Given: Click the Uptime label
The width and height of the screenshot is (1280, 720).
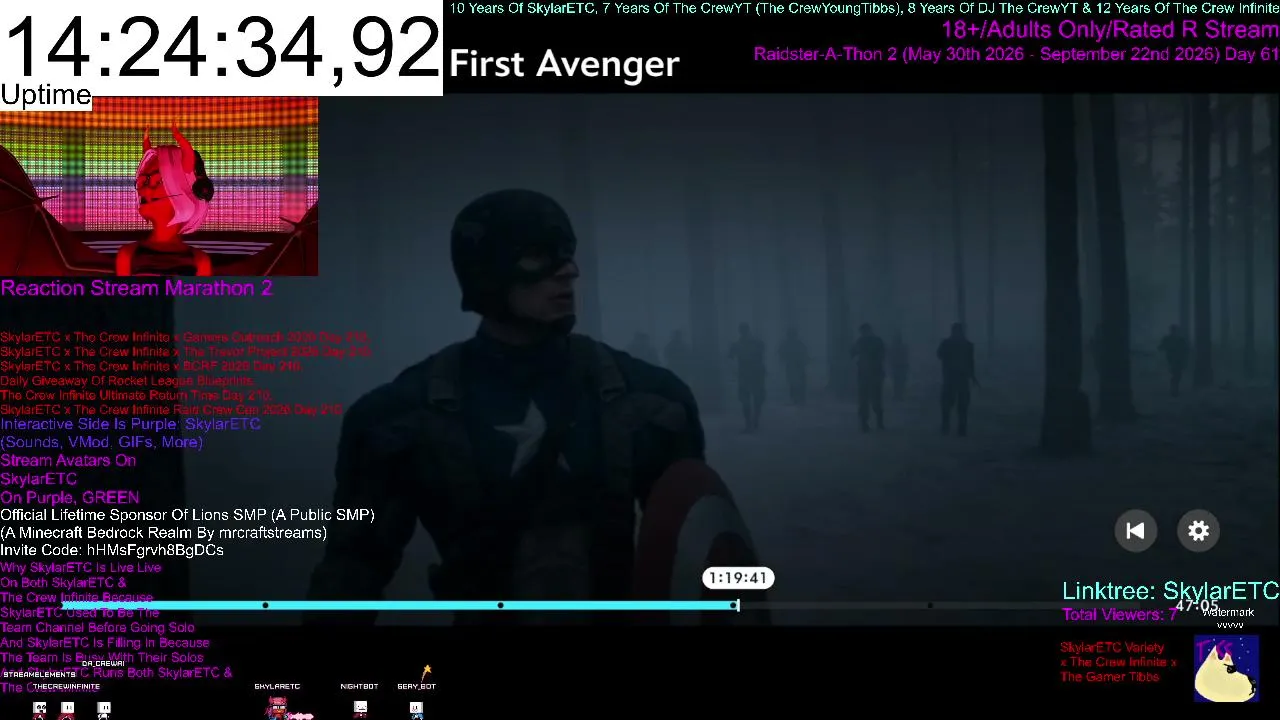Looking at the screenshot, I should (x=46, y=96).
